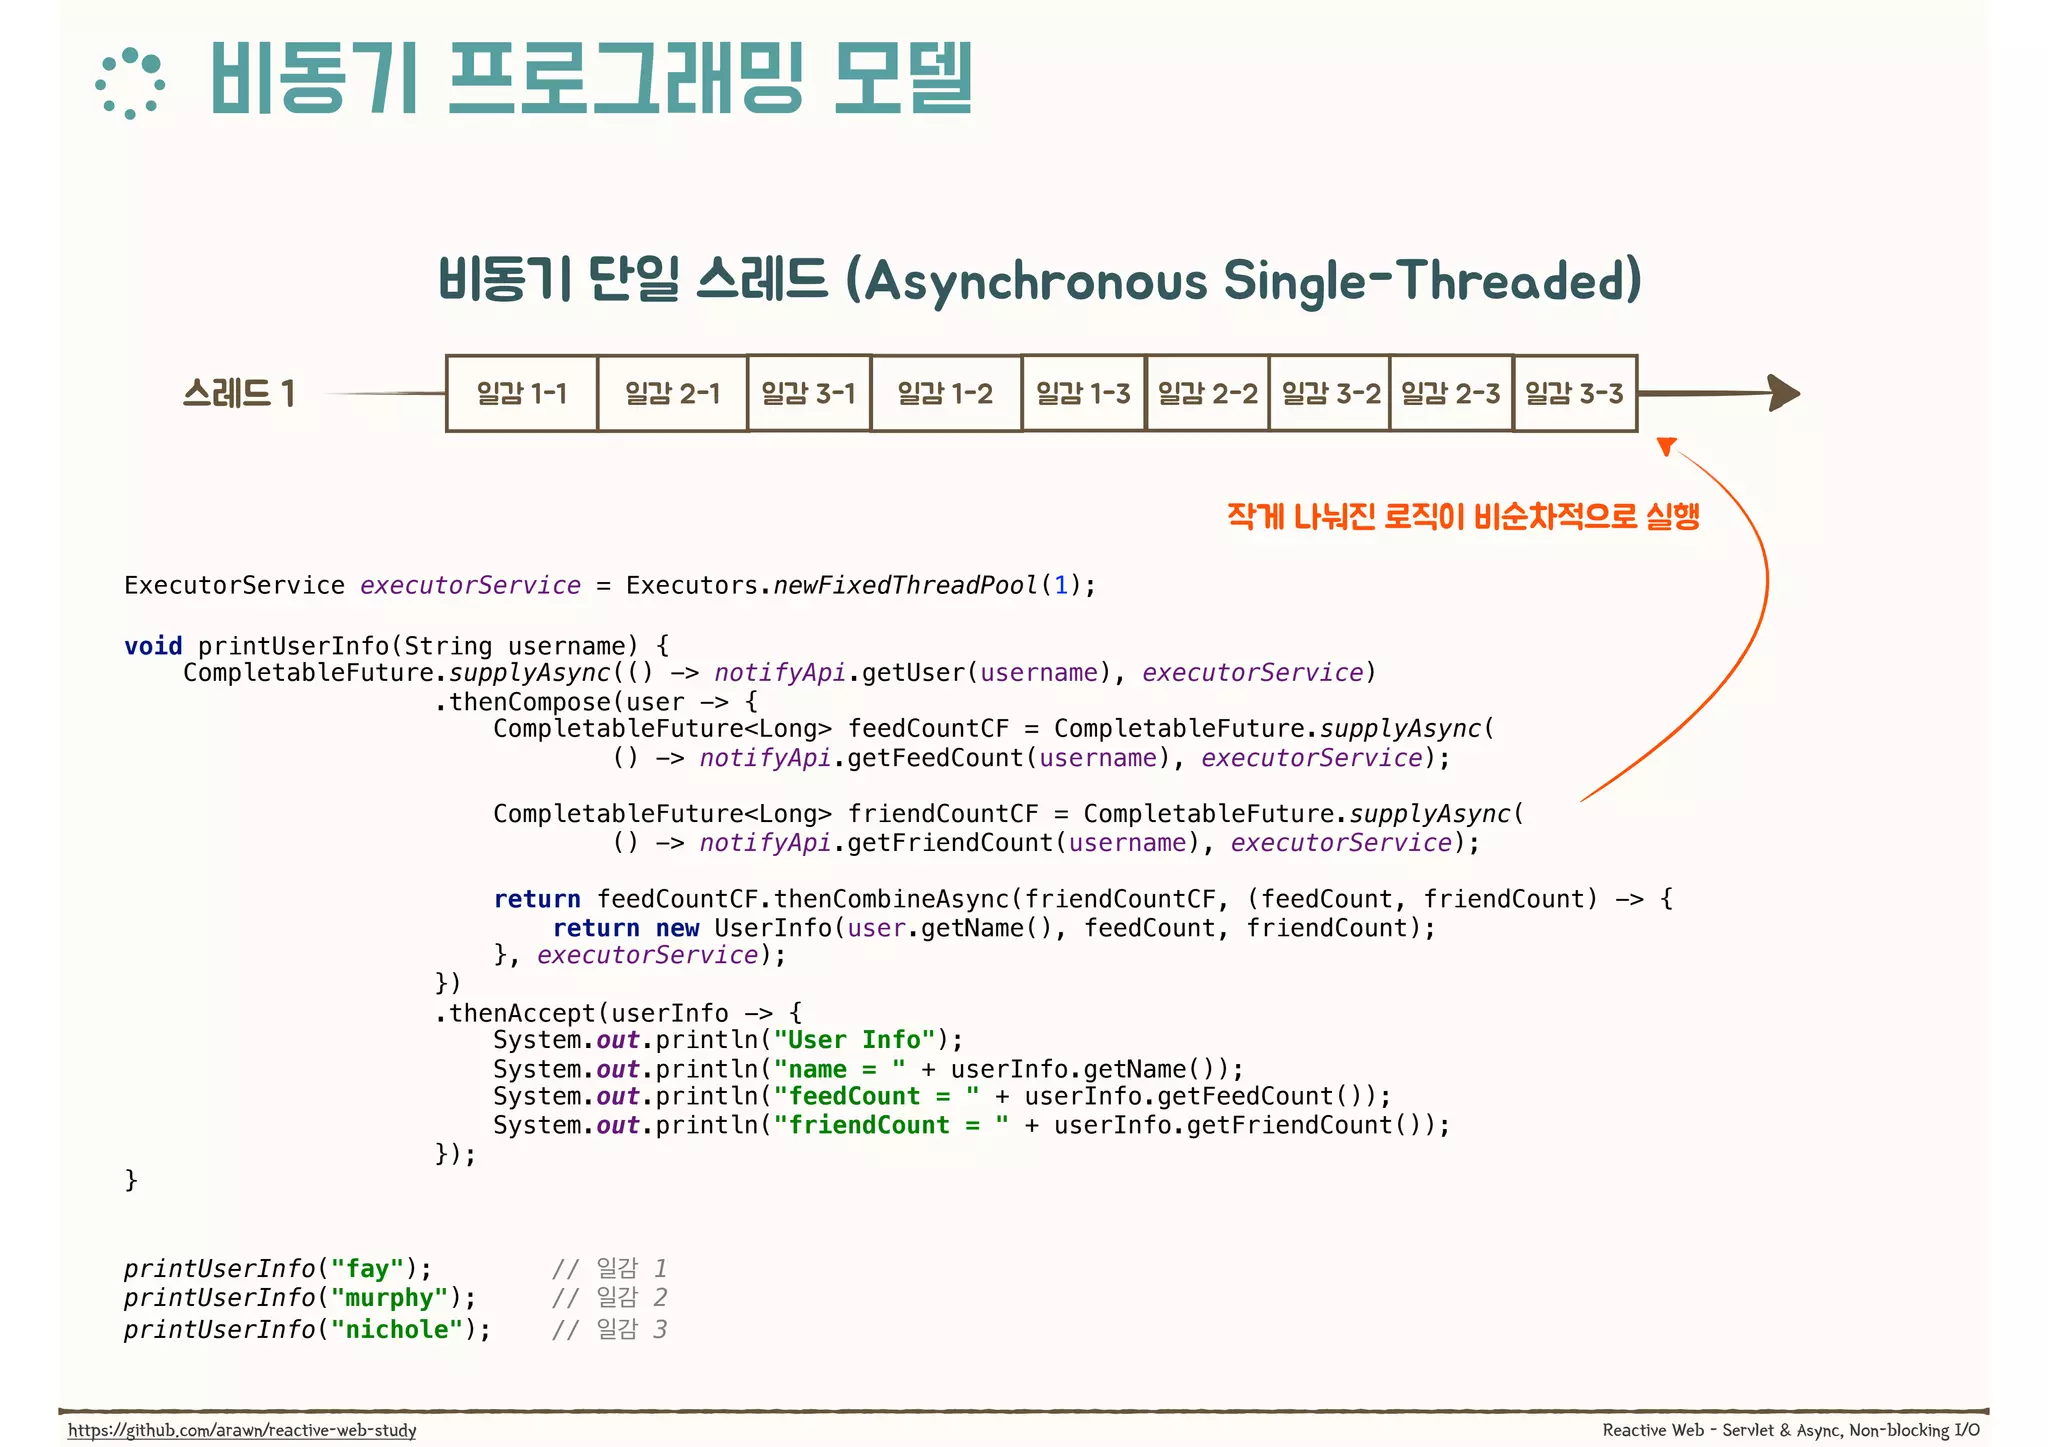Select the 일감 1-2 box
Image resolution: width=2048 pixels, height=1447 pixels.
[x=946, y=393]
